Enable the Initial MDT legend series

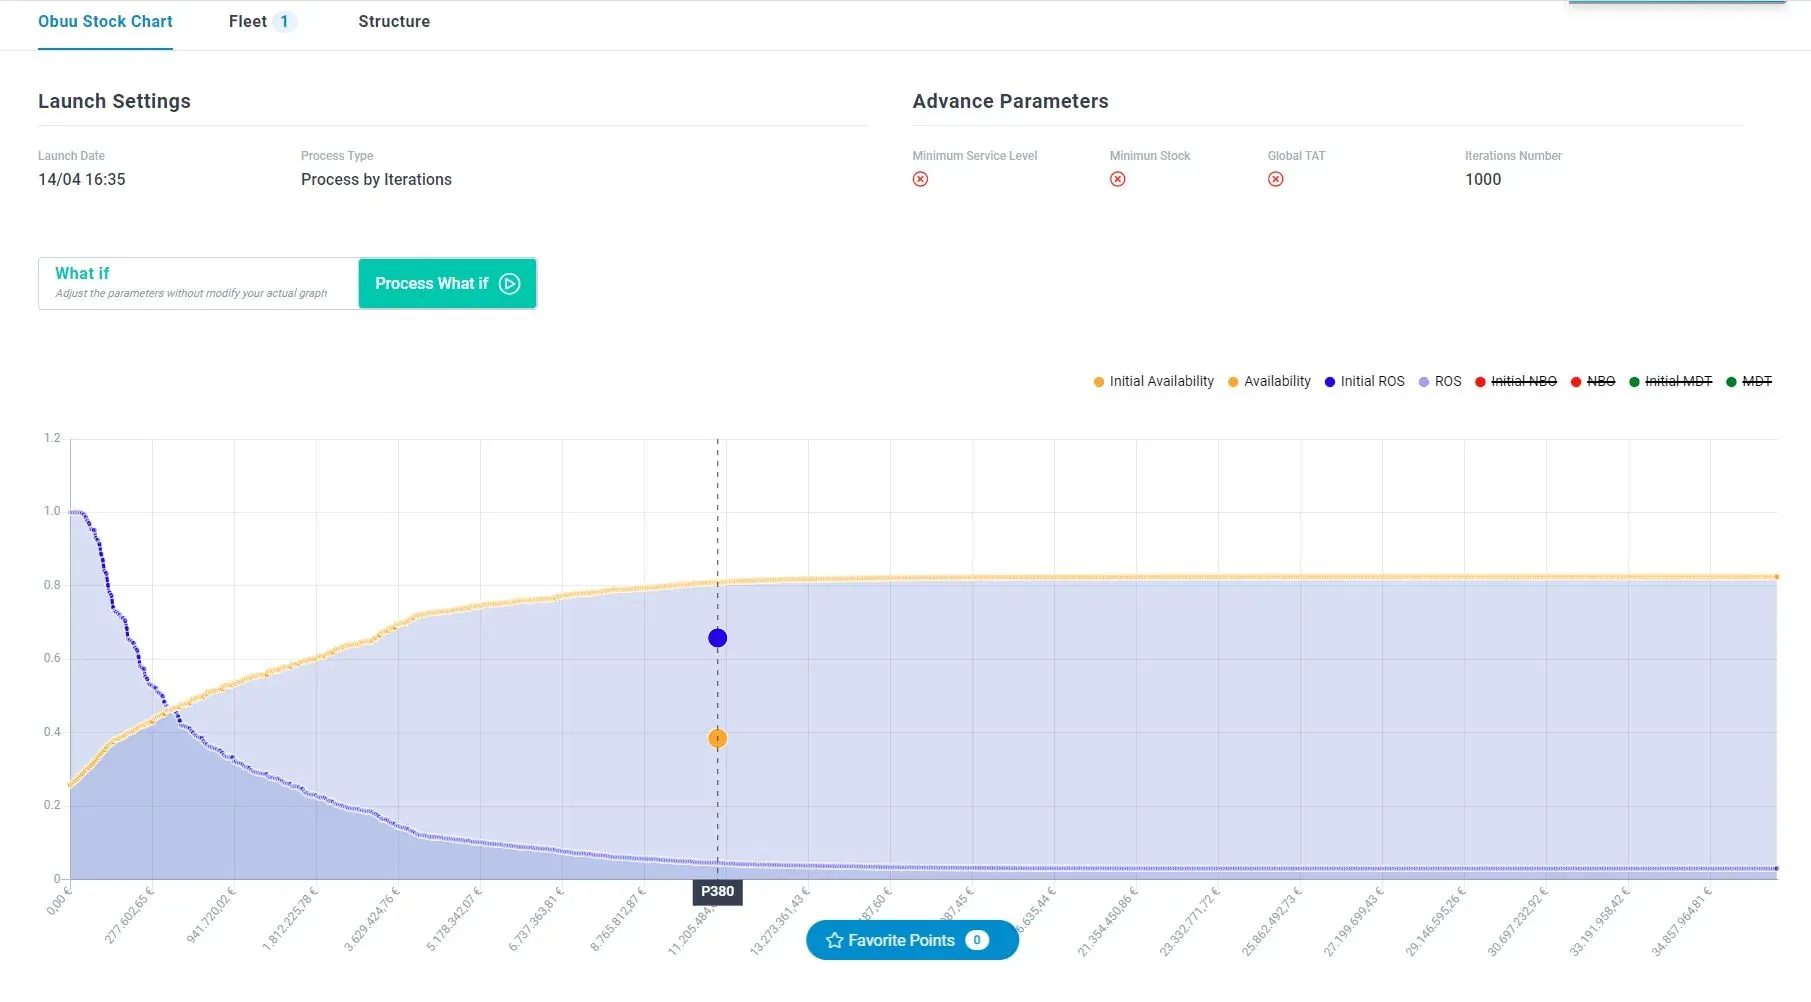(1670, 381)
